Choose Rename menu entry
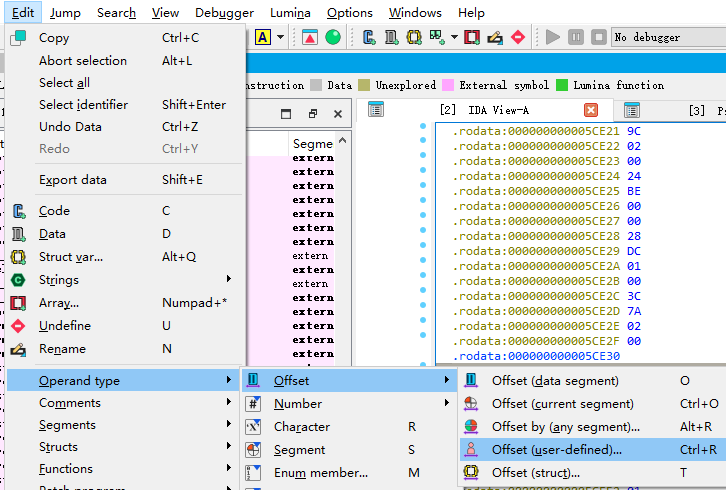Screen dimensions: 726x490 tap(125, 349)
